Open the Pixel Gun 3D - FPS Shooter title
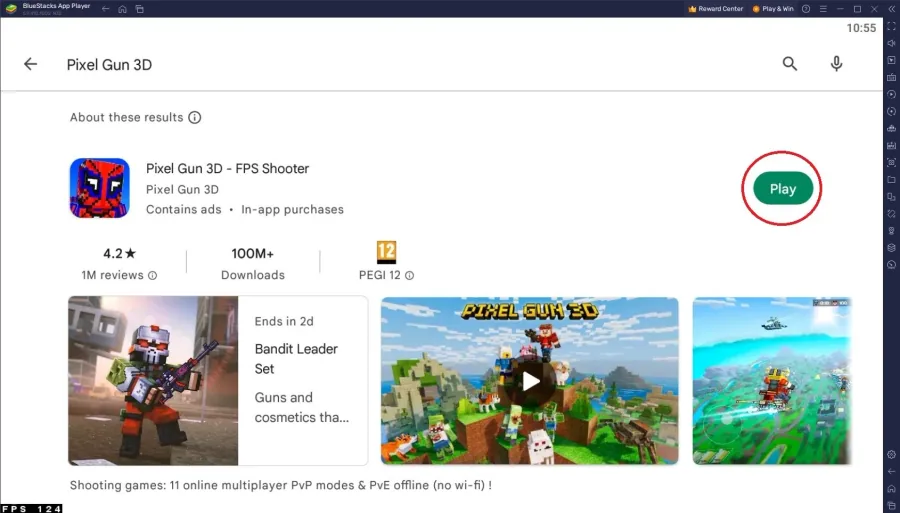This screenshot has height=513, width=900. tap(227, 169)
